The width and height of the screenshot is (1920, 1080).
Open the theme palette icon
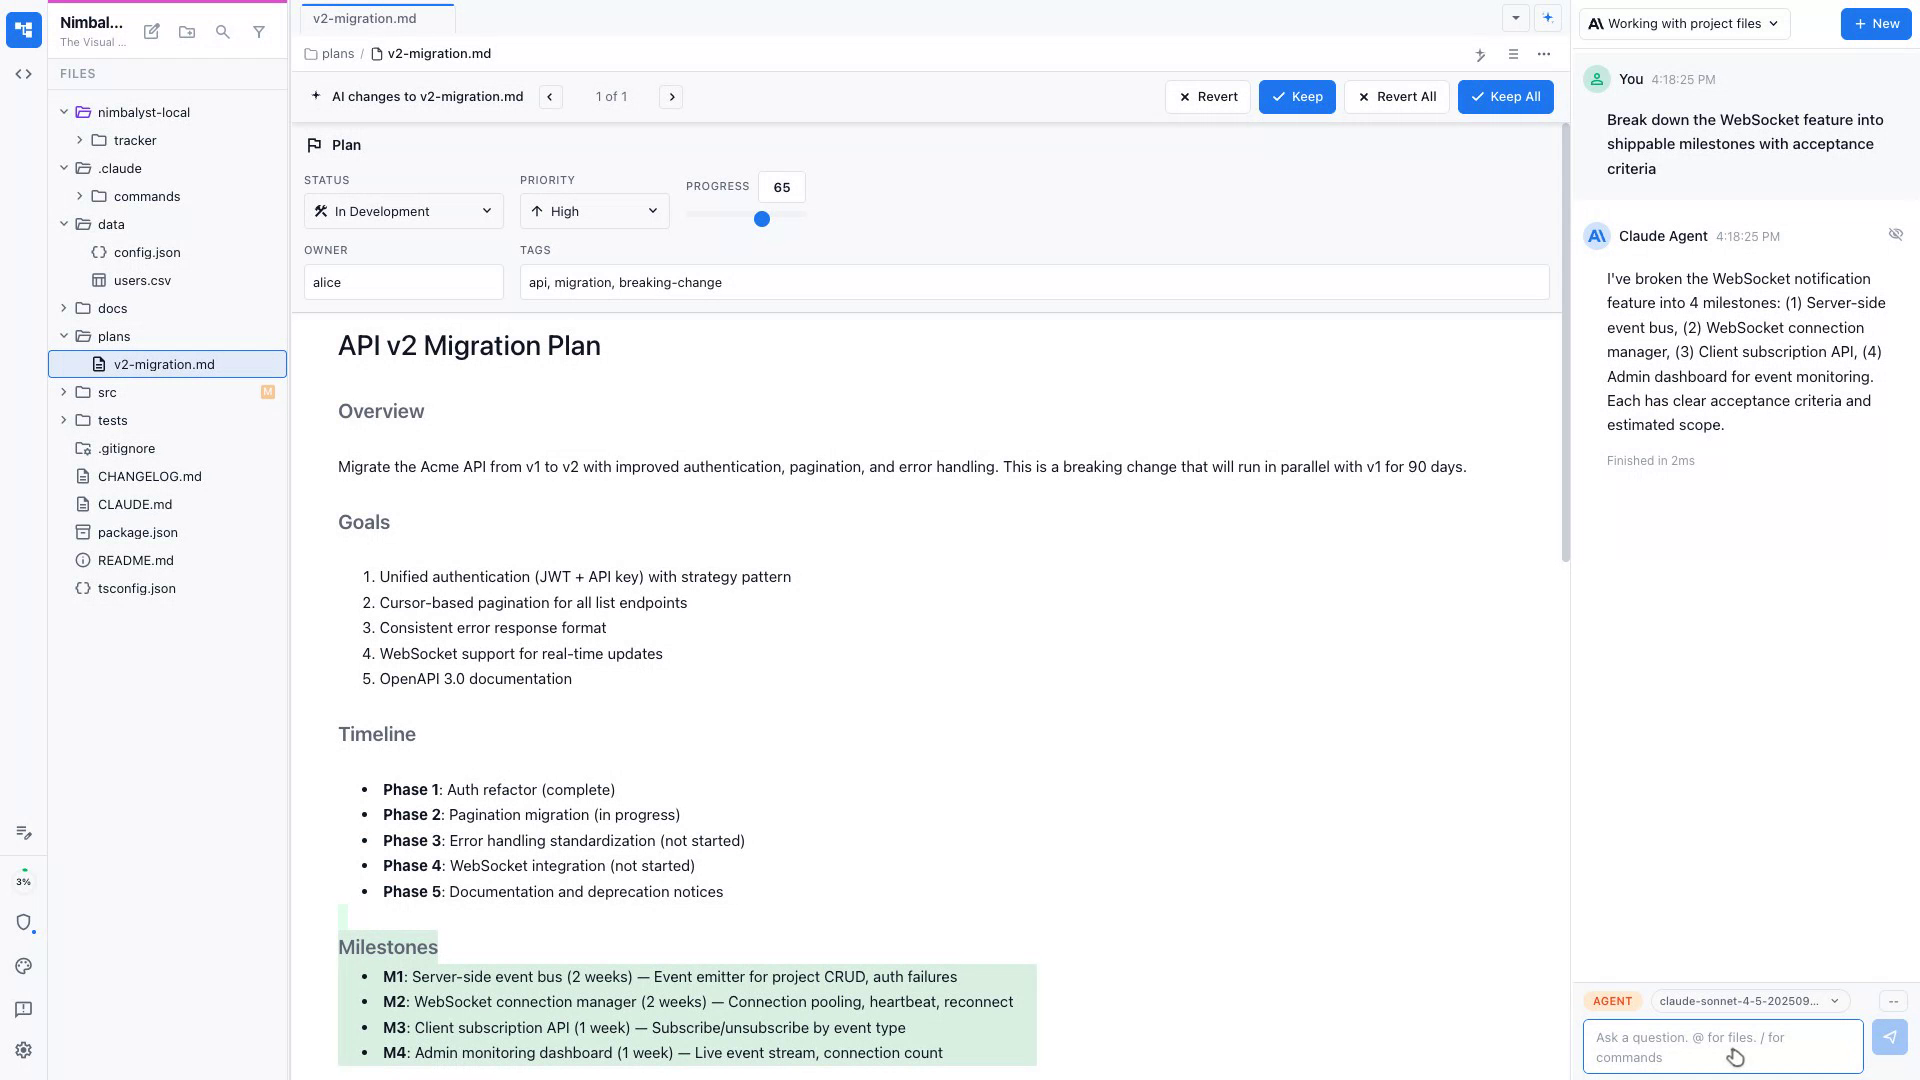23,966
